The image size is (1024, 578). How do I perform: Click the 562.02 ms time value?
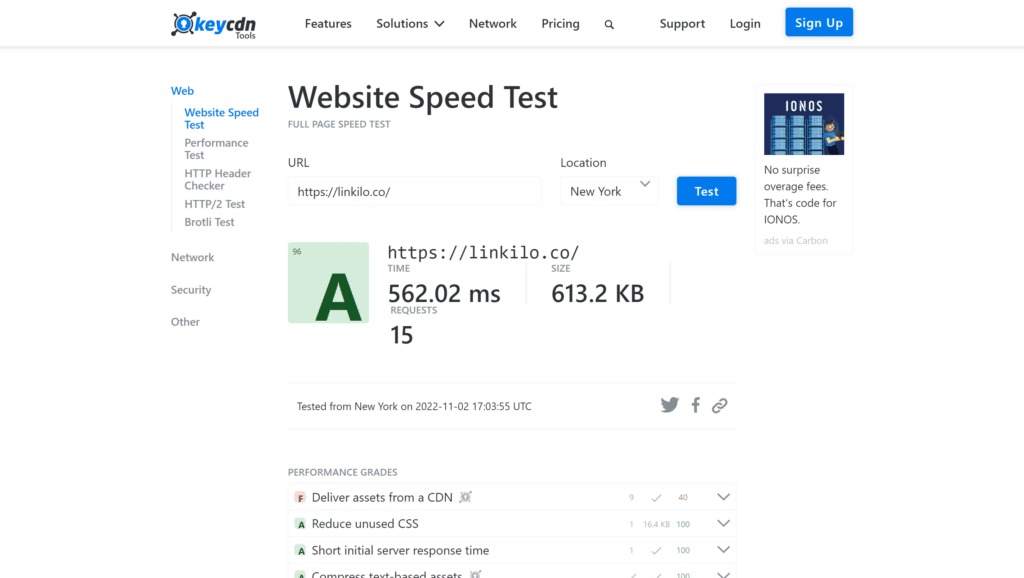pyautogui.click(x=444, y=294)
